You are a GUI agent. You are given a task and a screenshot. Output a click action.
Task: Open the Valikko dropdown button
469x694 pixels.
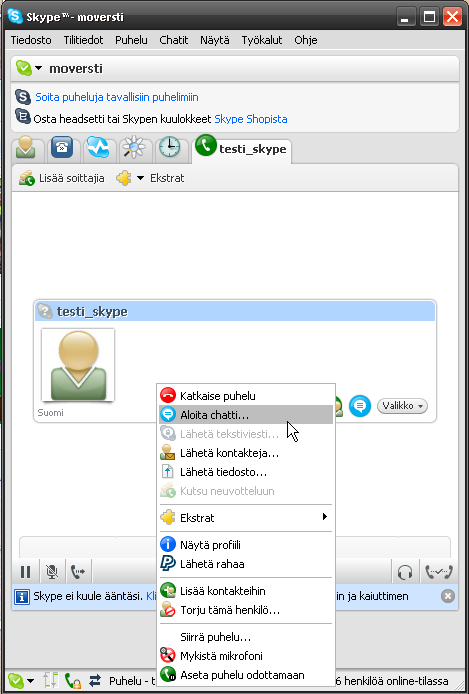pos(402,406)
